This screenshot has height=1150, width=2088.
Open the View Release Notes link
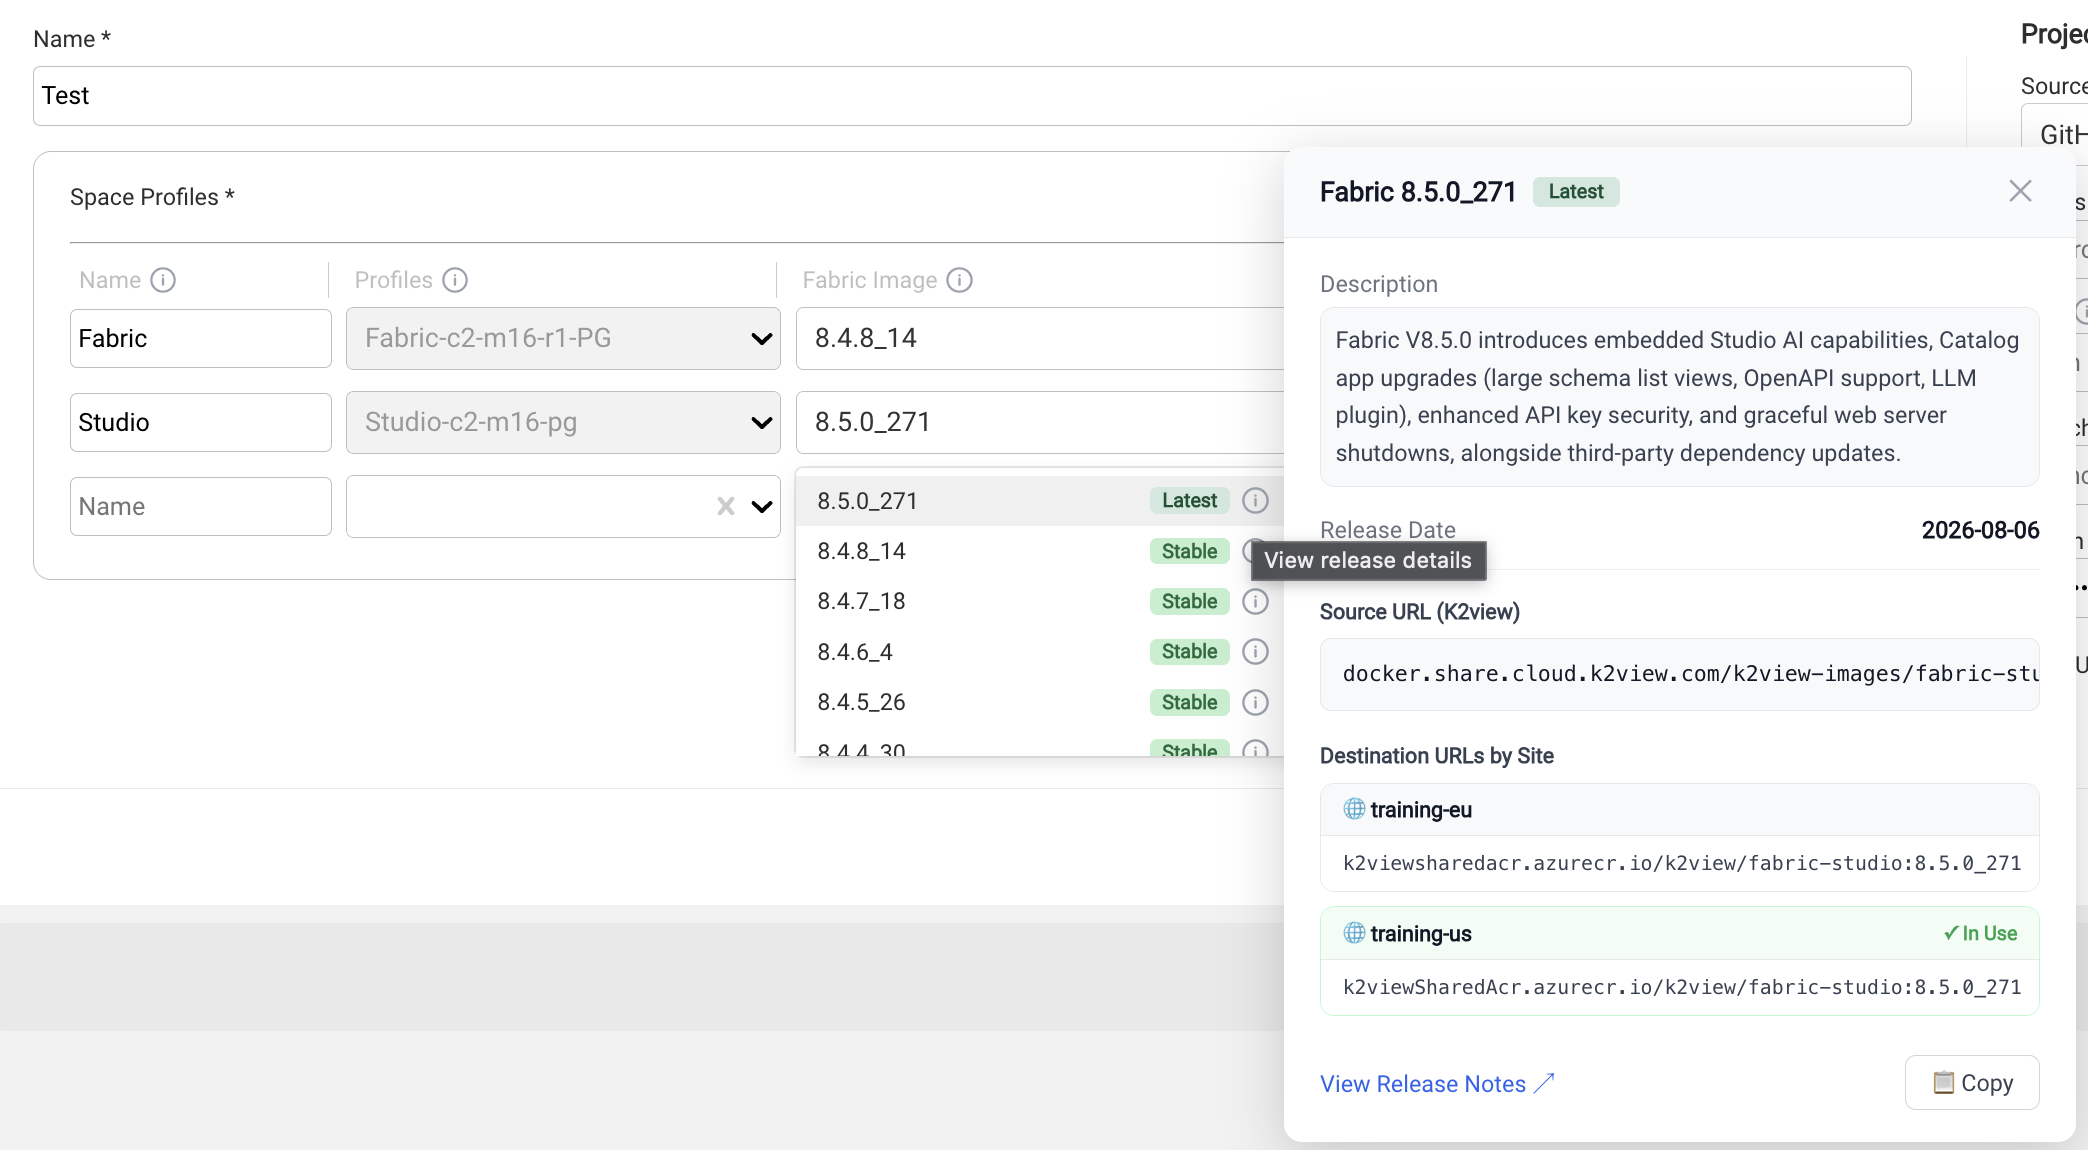pyautogui.click(x=1437, y=1084)
